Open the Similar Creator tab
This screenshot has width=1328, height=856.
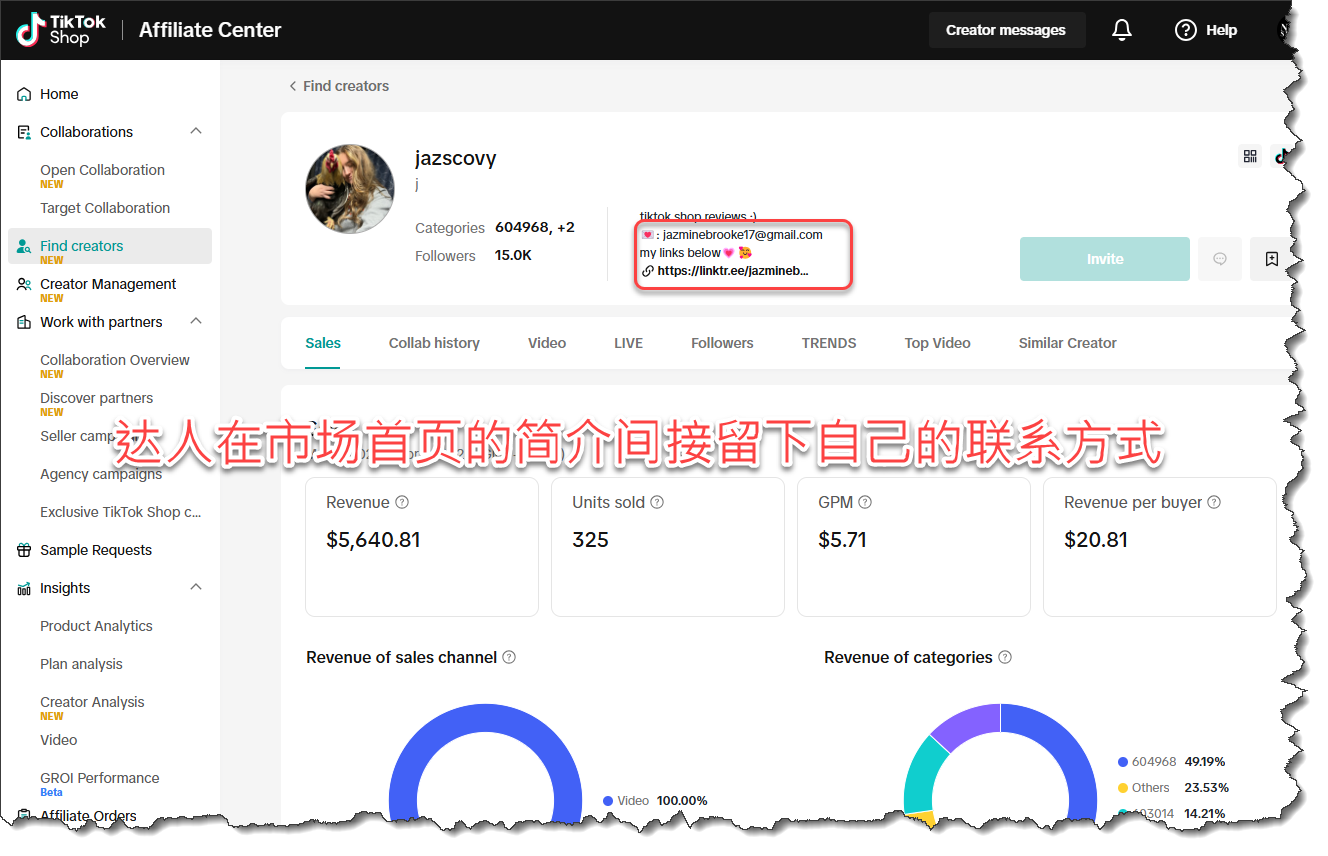pyautogui.click(x=1068, y=343)
